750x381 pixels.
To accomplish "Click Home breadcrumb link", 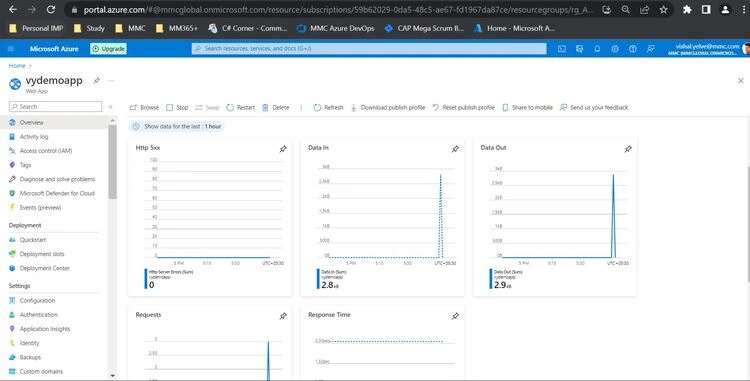I will tap(17, 65).
